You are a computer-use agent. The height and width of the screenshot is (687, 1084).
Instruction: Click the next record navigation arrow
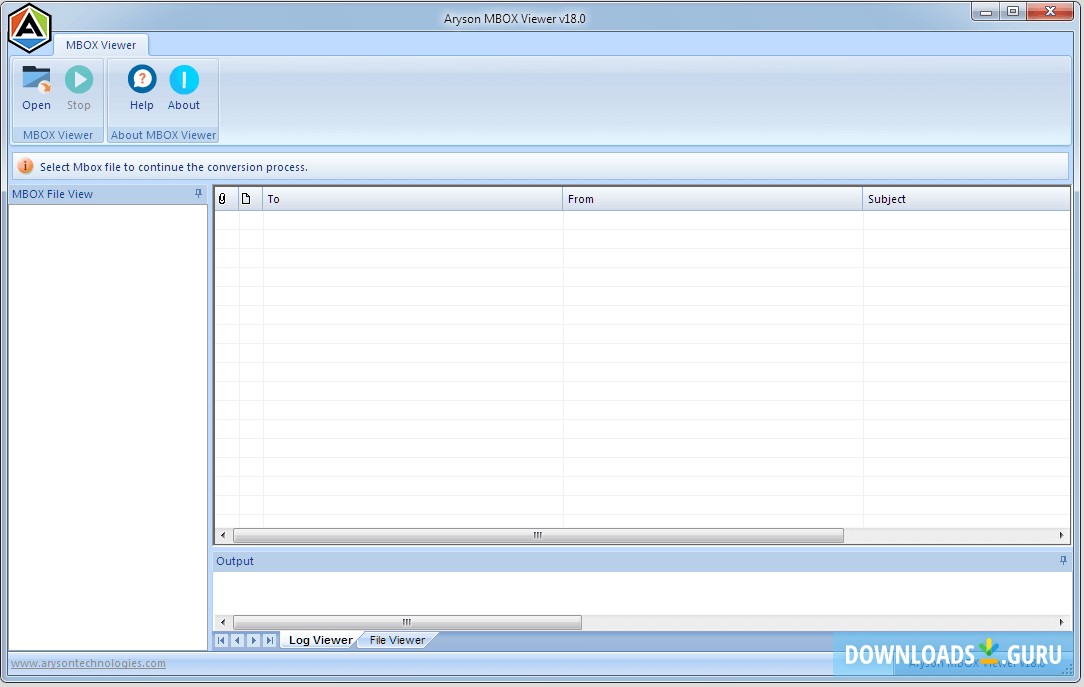253,640
